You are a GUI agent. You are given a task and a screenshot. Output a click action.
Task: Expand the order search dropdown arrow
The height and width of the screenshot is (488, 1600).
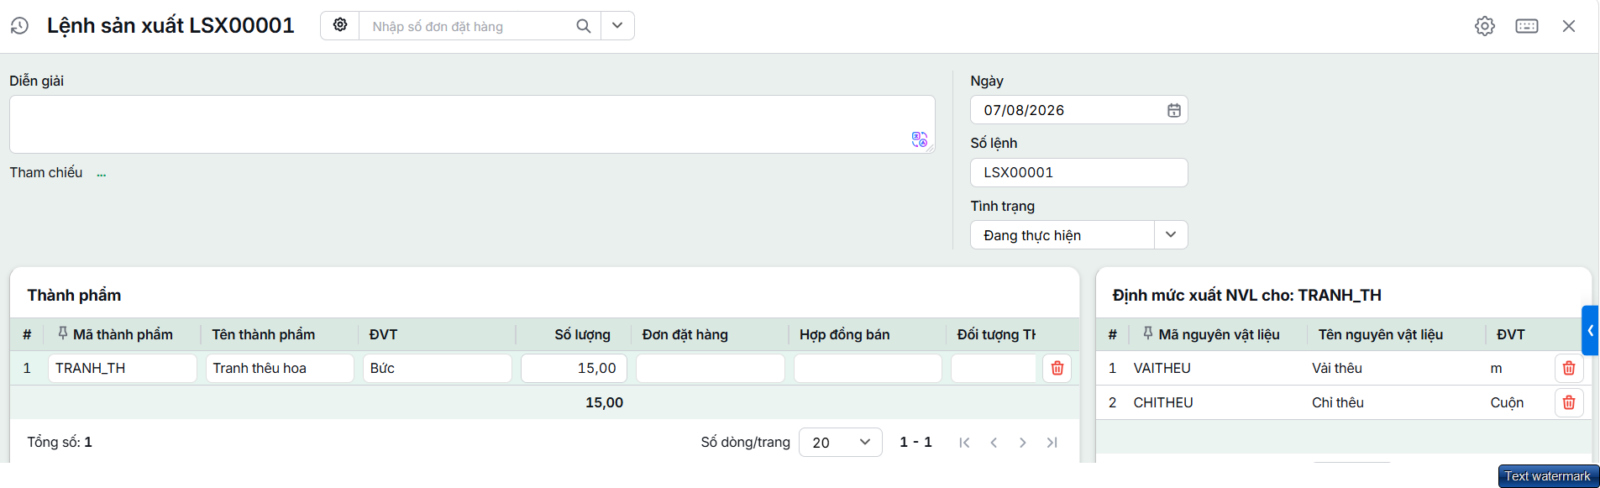(x=617, y=25)
